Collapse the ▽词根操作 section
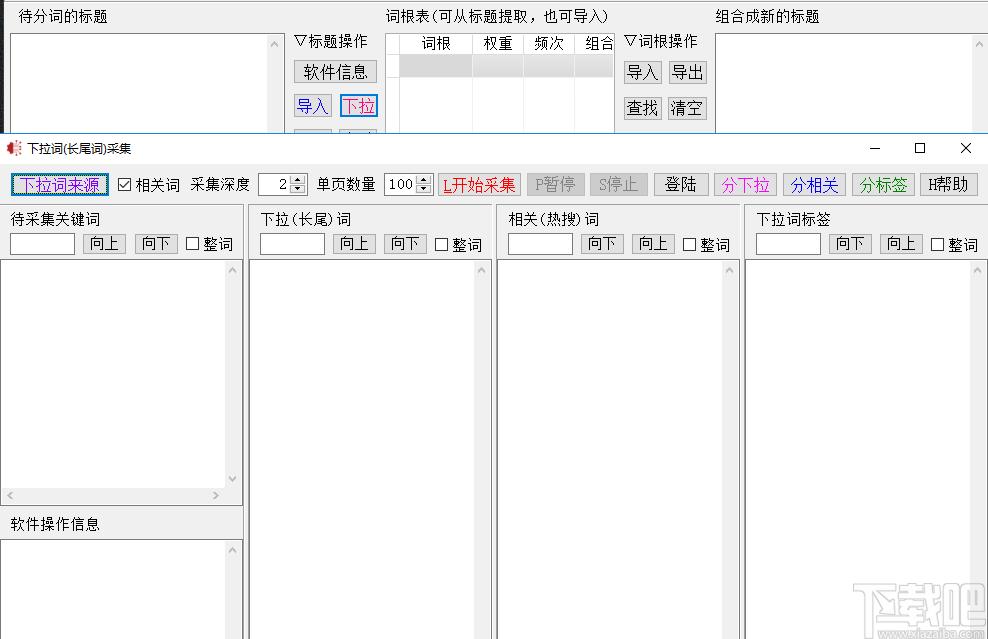This screenshot has width=988, height=639. coord(662,42)
